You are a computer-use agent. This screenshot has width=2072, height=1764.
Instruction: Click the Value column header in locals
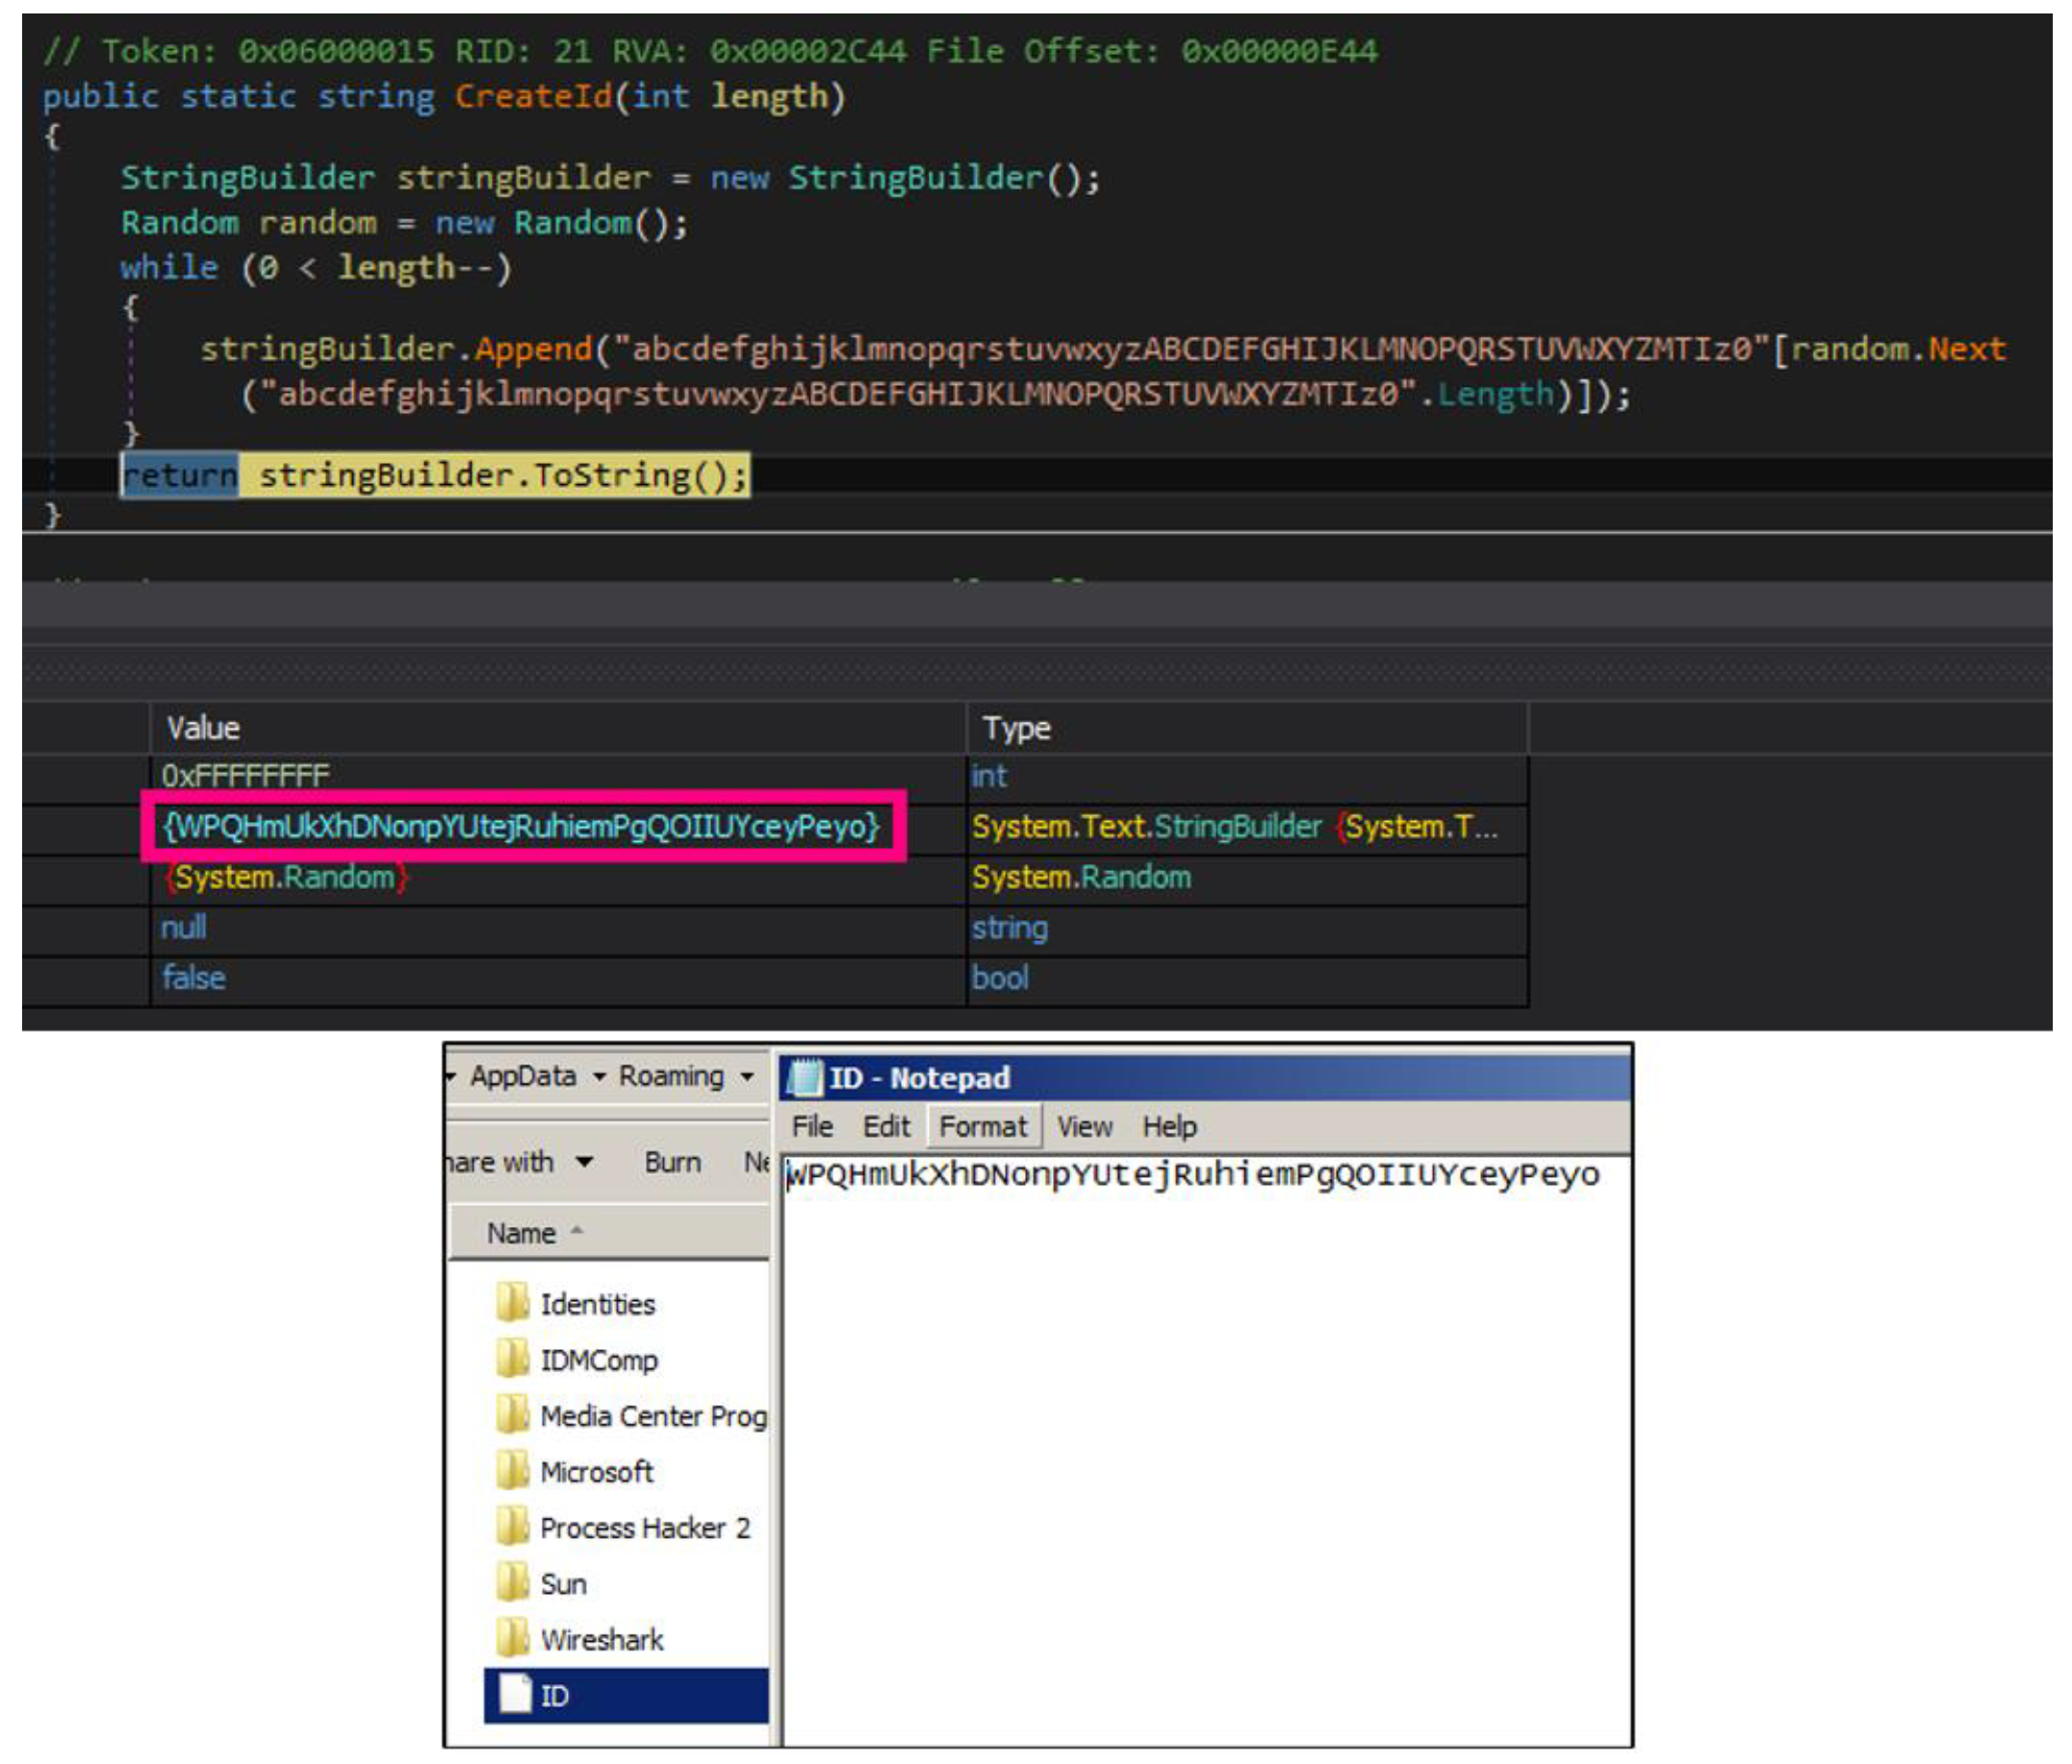click(203, 728)
